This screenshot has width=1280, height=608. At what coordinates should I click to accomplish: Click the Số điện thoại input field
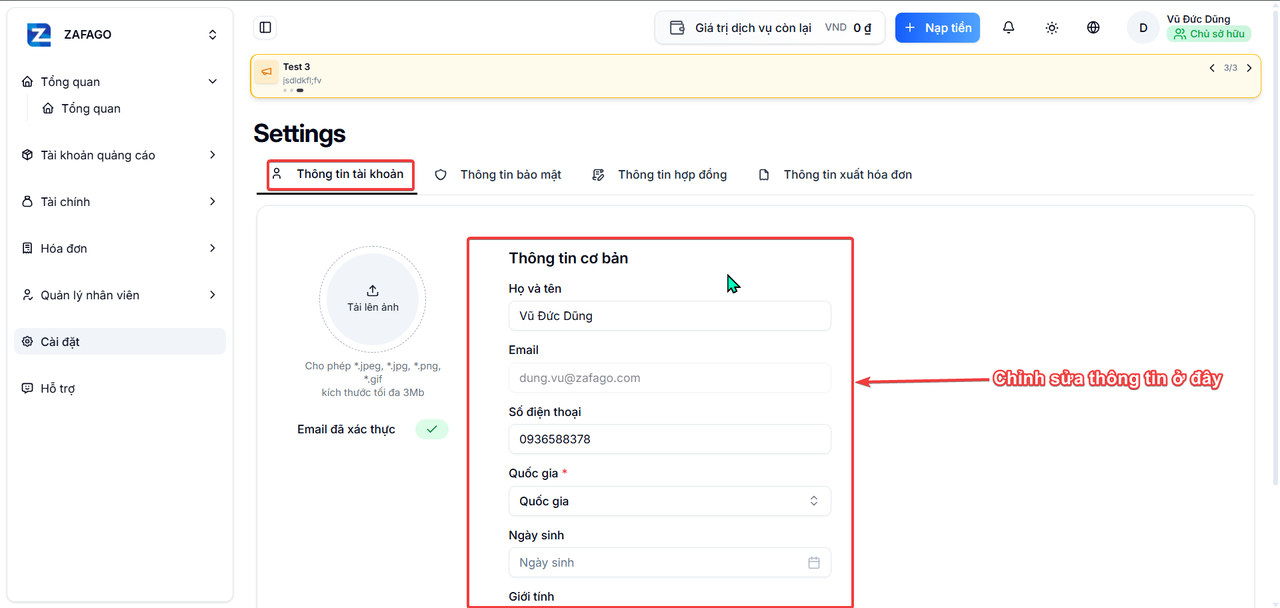pos(670,439)
